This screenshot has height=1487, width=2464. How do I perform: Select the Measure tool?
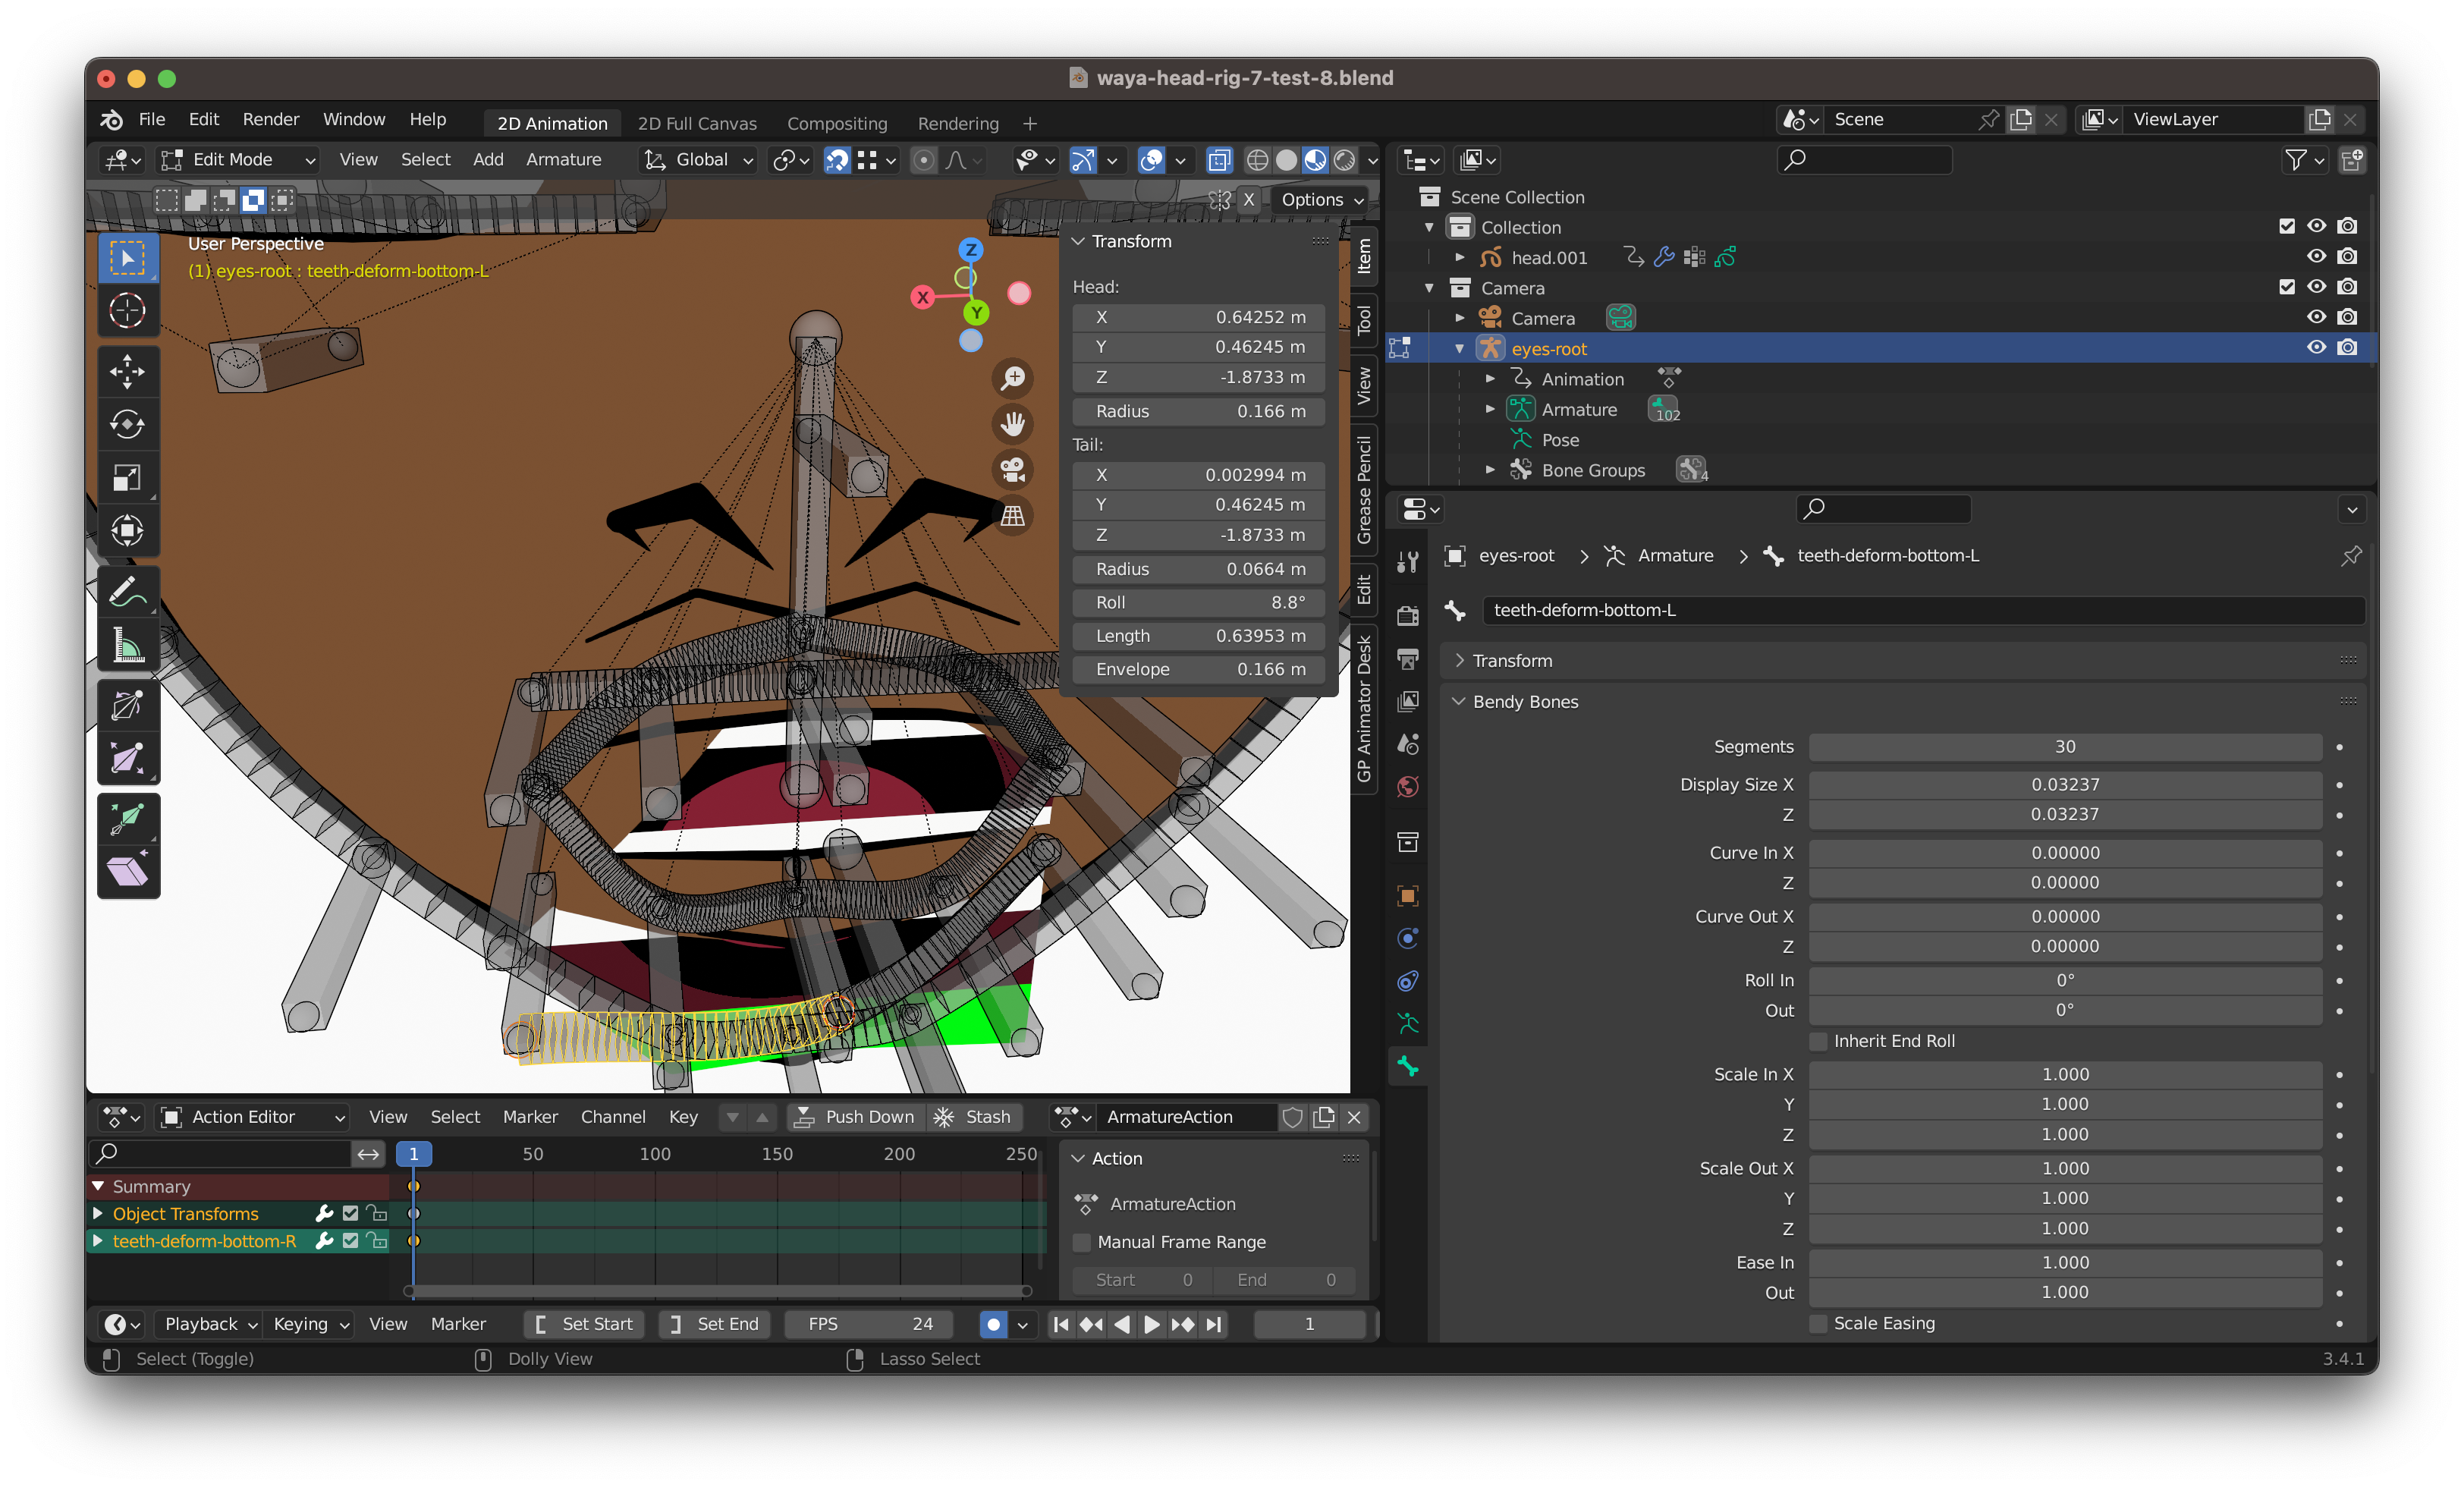127,645
